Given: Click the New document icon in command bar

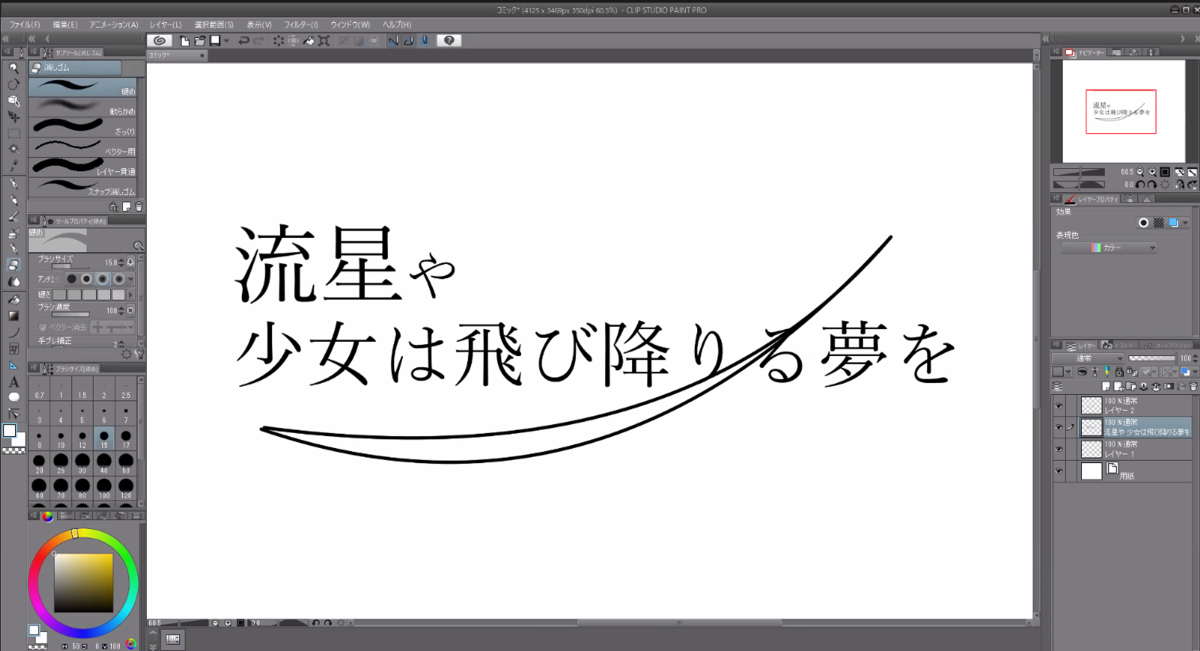Looking at the screenshot, I should 186,40.
